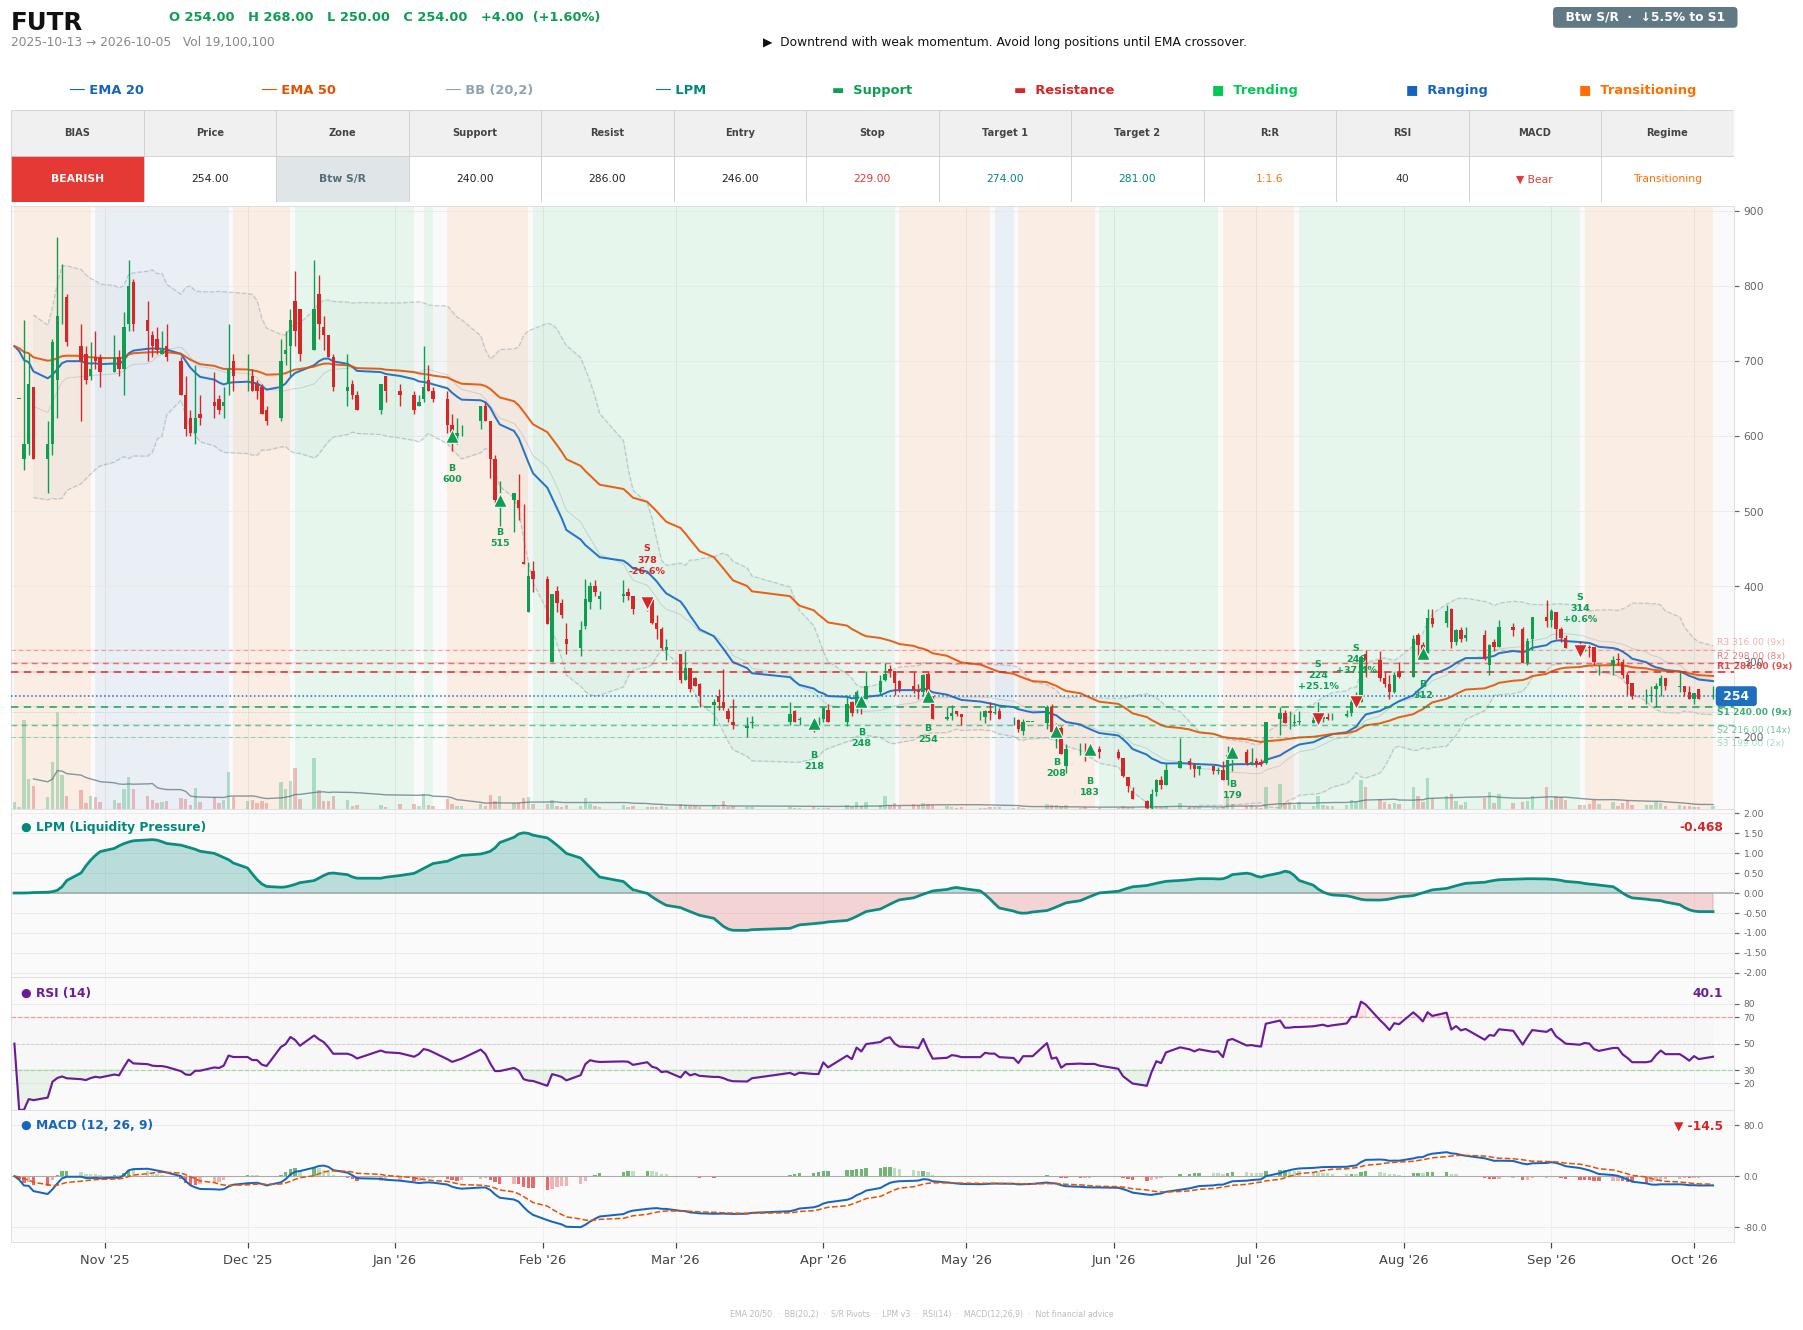The height and width of the screenshot is (1330, 1803).
Task: Toggle the Support legend entry
Action: [872, 90]
